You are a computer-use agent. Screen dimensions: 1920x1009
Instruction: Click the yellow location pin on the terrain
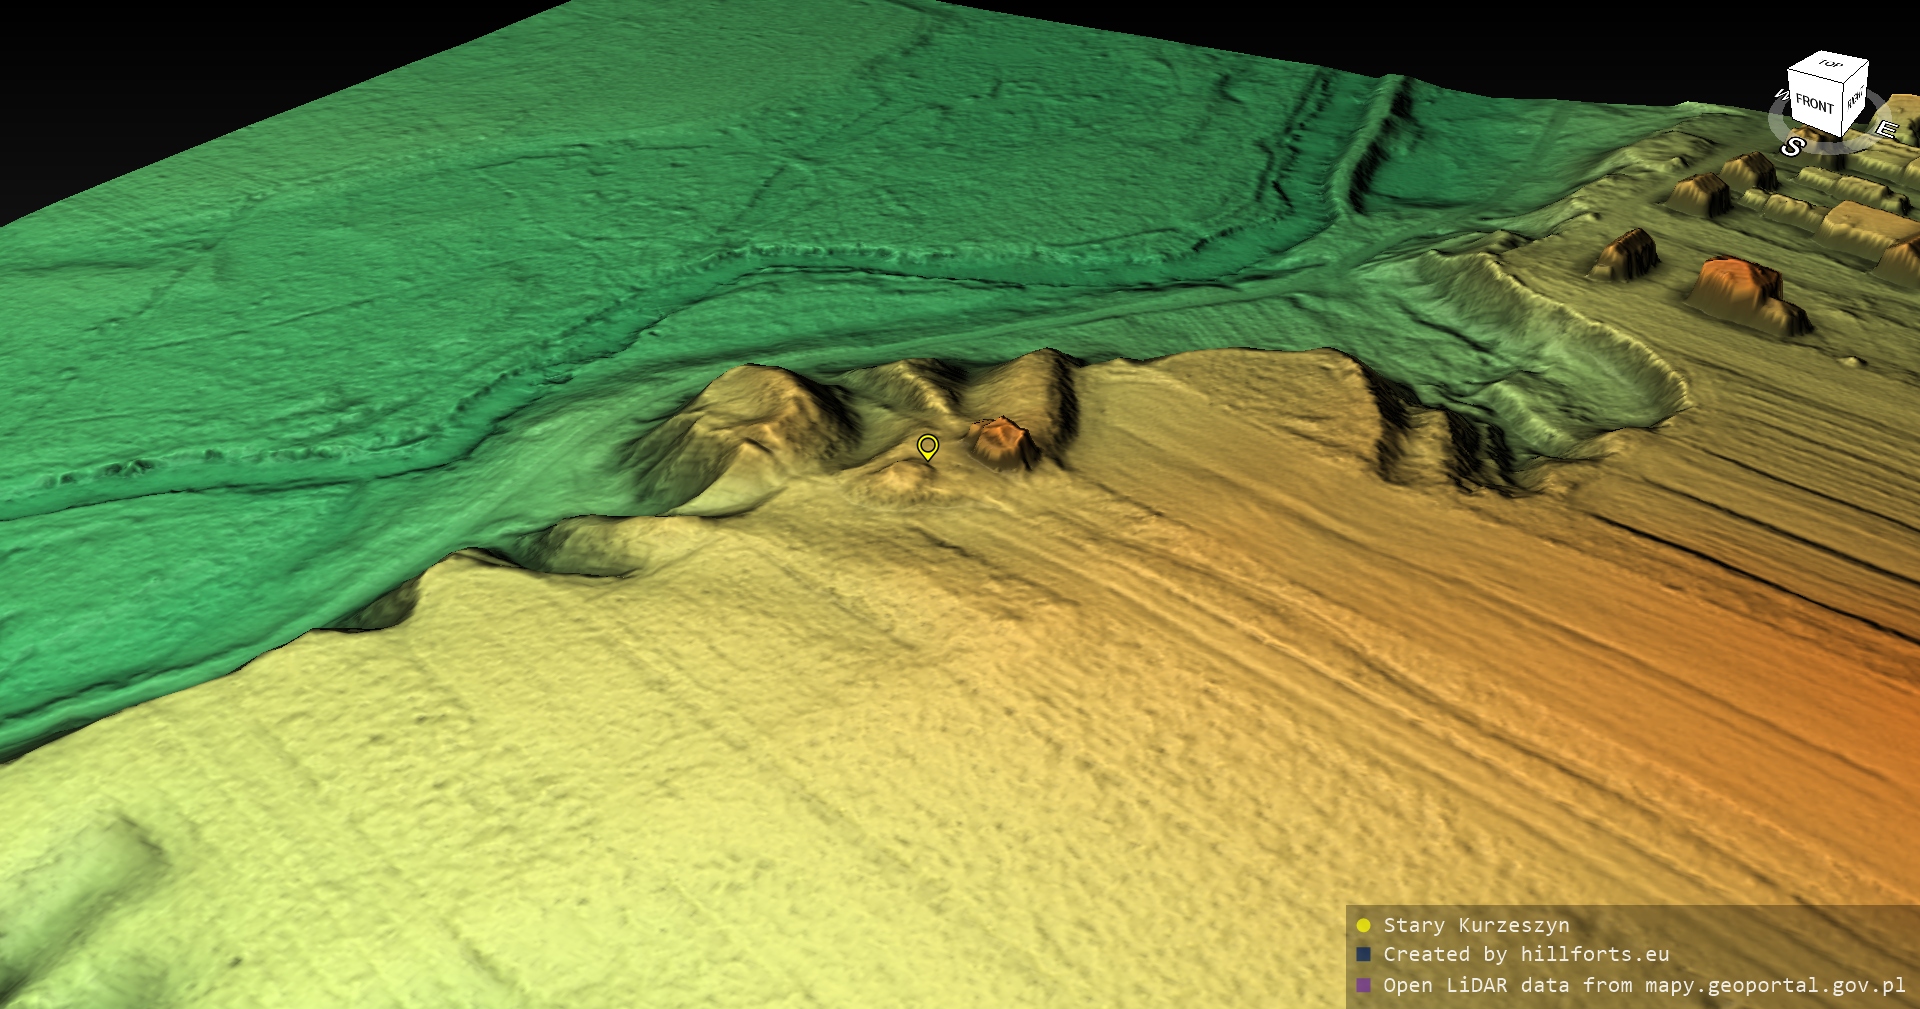coord(928,446)
